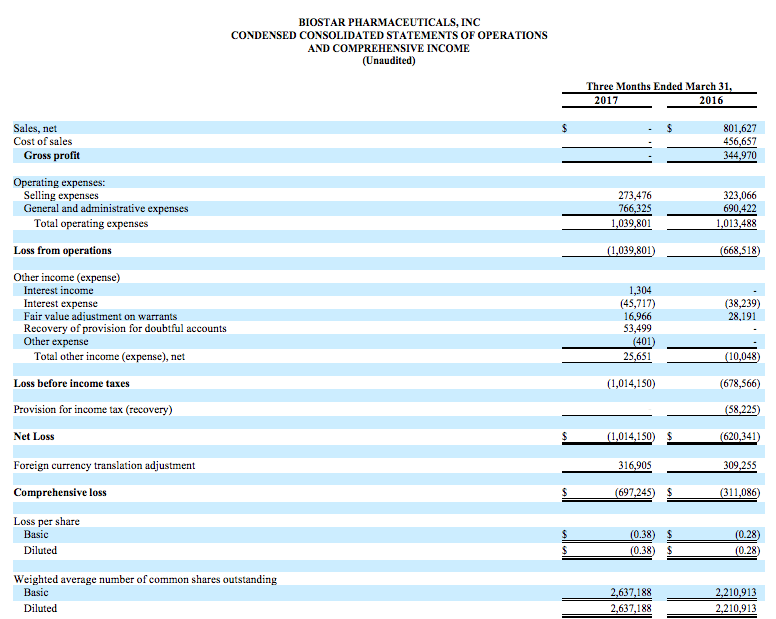Click 'Weighted average number of common shares' label
Viewport: 776px width, 619px height.
click(145, 579)
